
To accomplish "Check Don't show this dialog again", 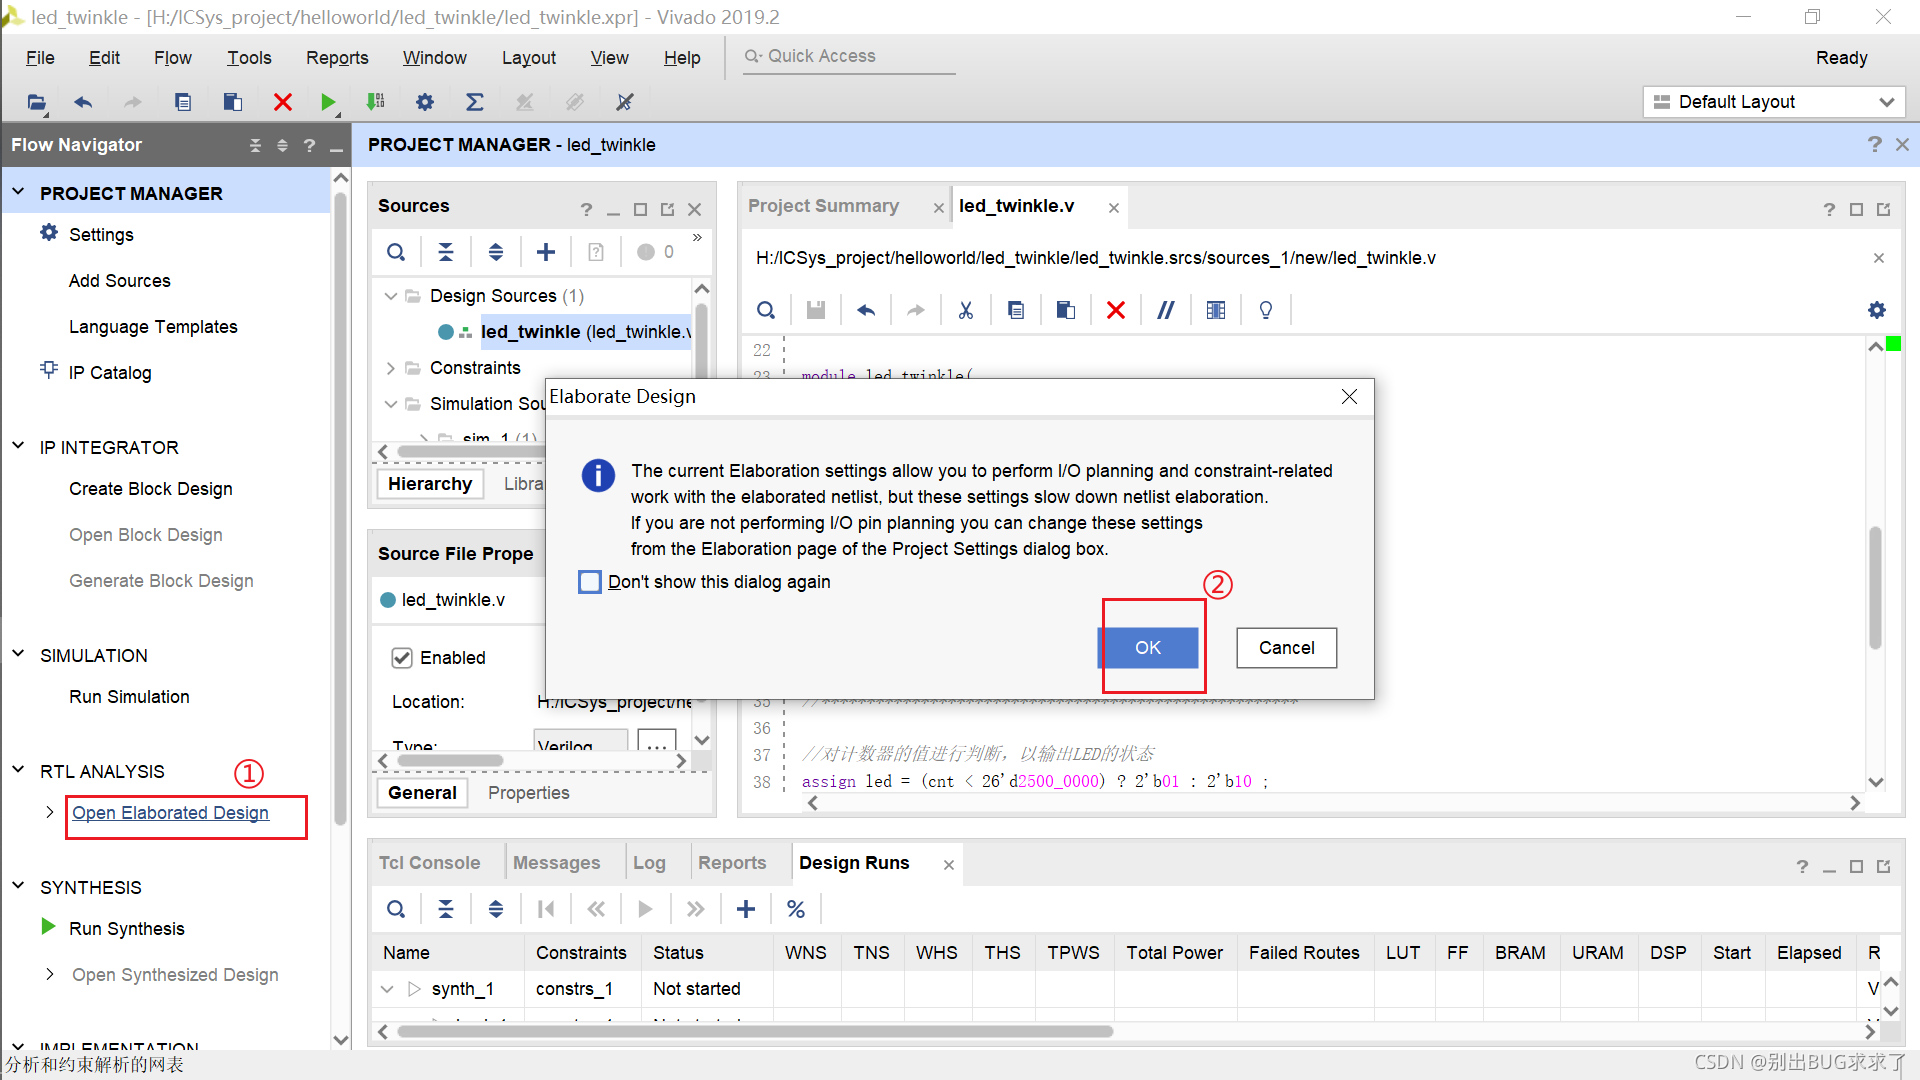I will click(590, 582).
